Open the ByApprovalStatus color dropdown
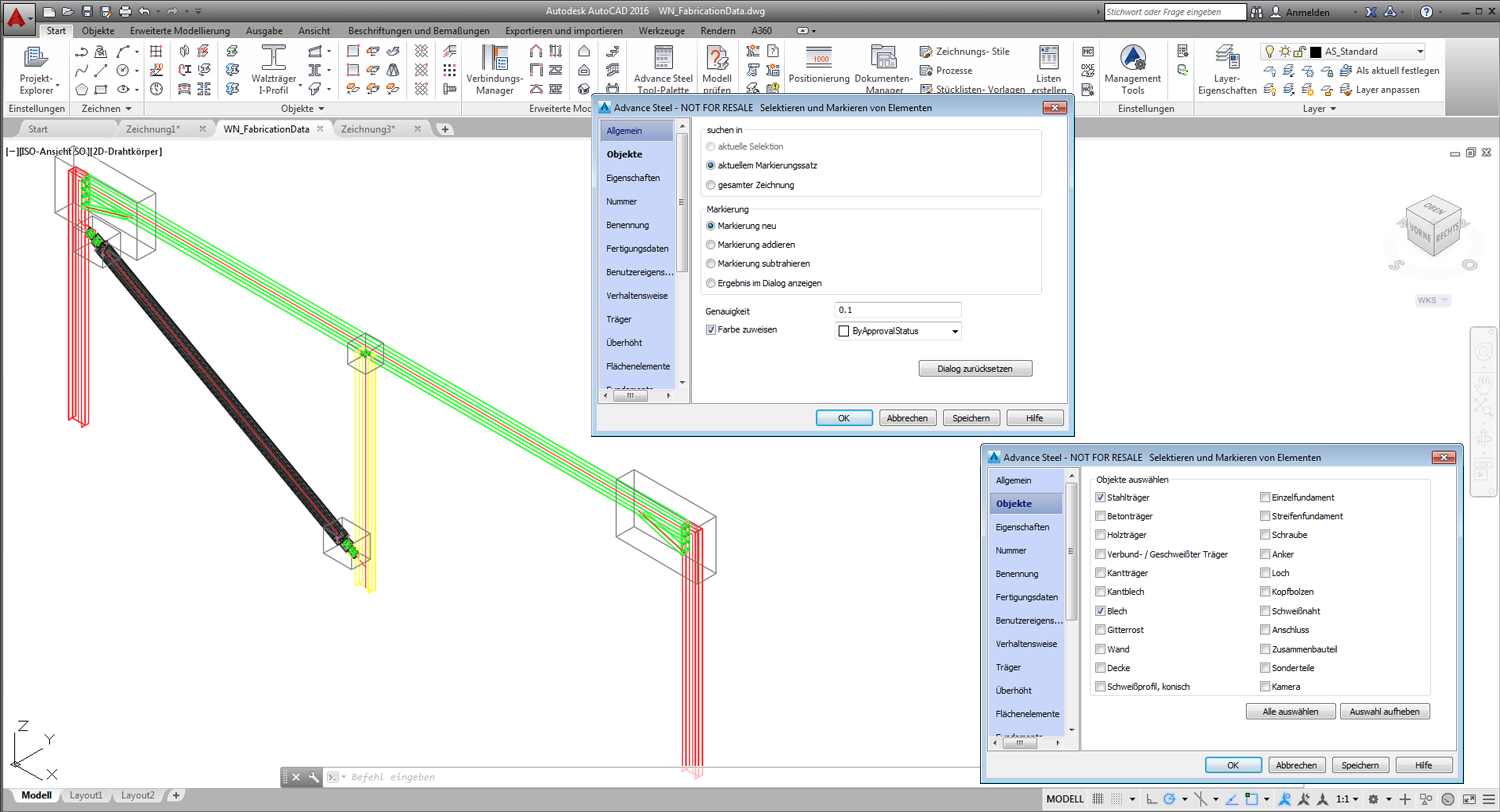Viewport: 1500px width, 812px height. (x=955, y=331)
